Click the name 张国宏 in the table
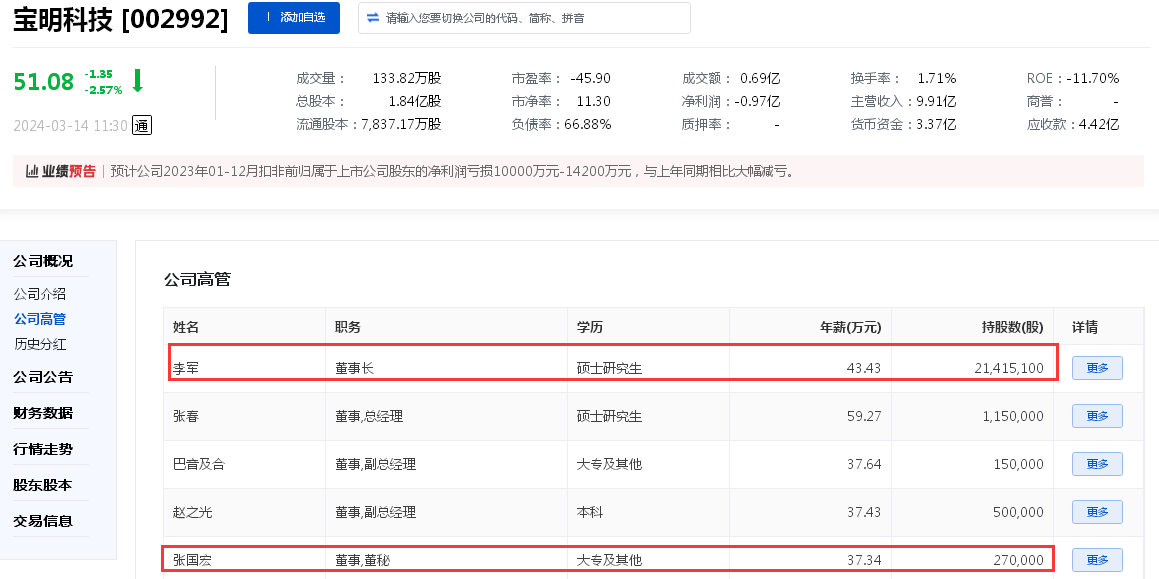 point(192,561)
